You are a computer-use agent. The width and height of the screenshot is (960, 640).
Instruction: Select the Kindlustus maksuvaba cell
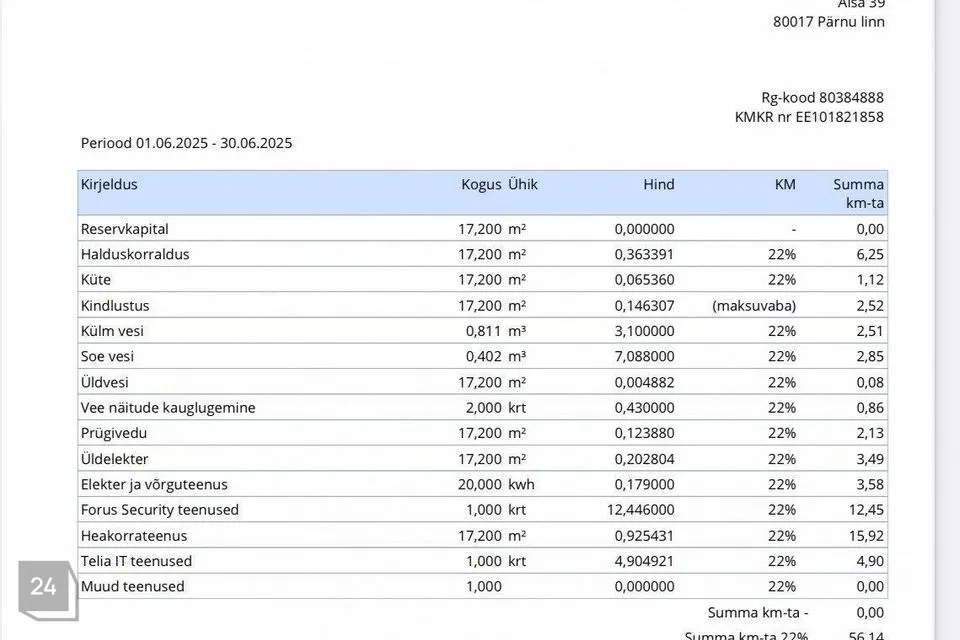point(754,306)
